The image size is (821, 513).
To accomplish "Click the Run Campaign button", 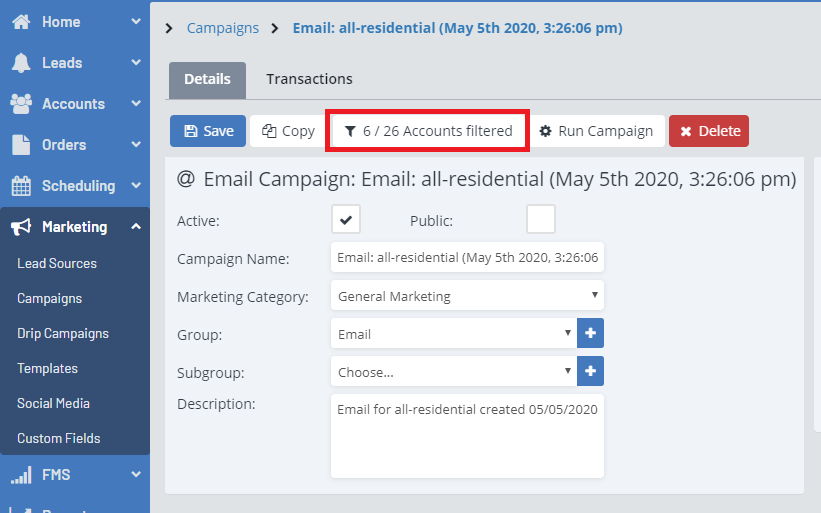I will (596, 131).
